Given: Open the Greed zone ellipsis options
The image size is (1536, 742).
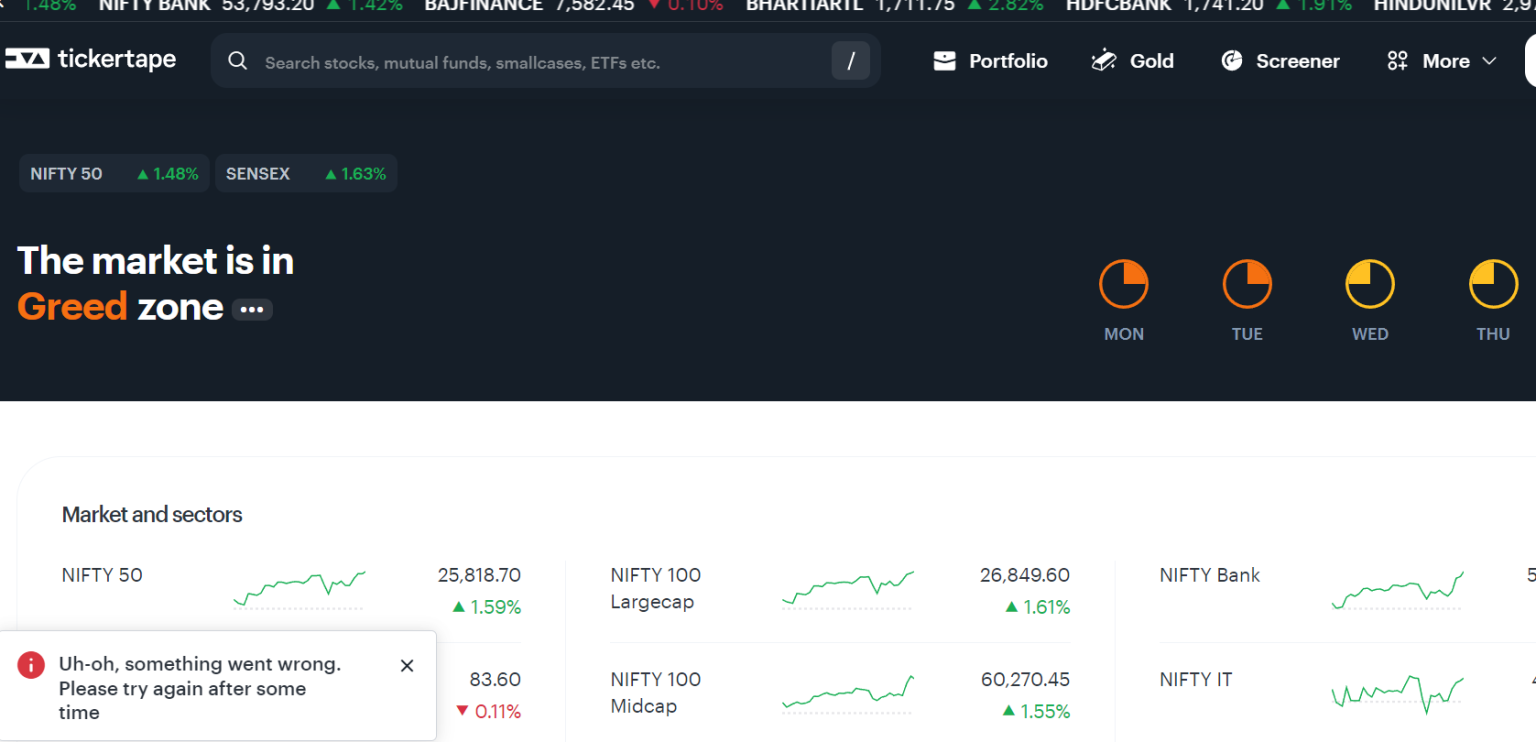Looking at the screenshot, I should (251, 309).
